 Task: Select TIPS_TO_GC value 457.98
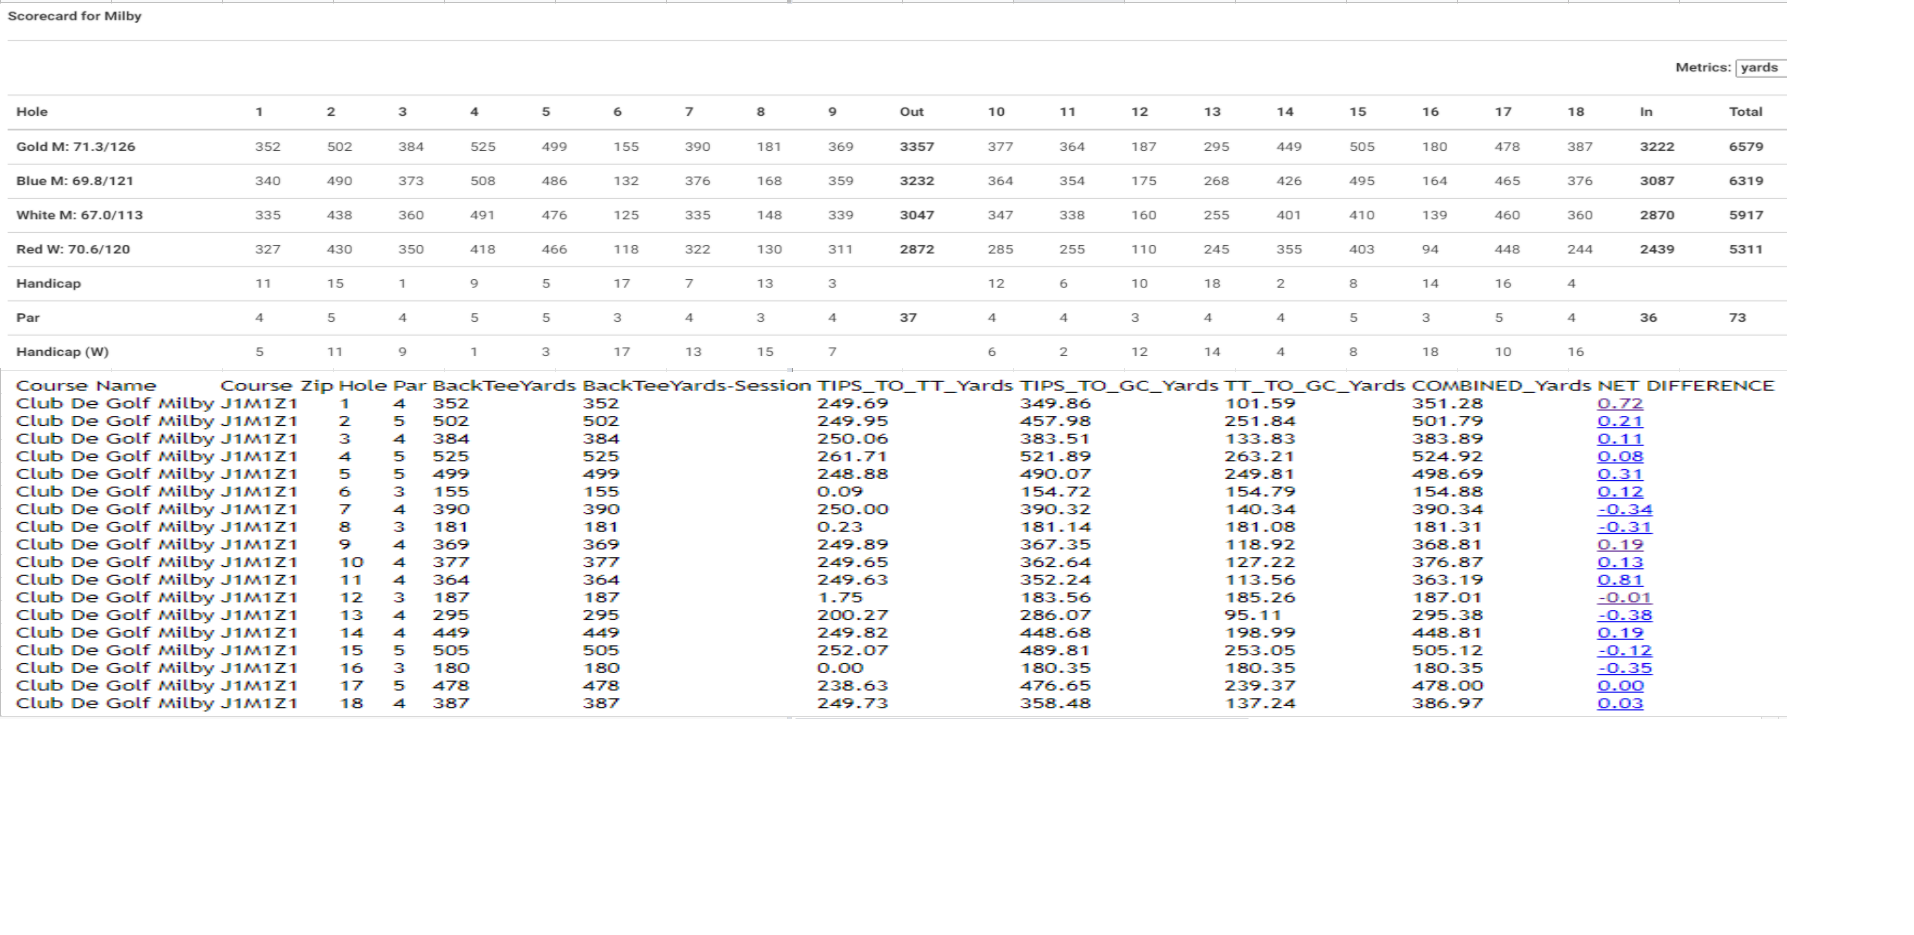[x=1055, y=421]
